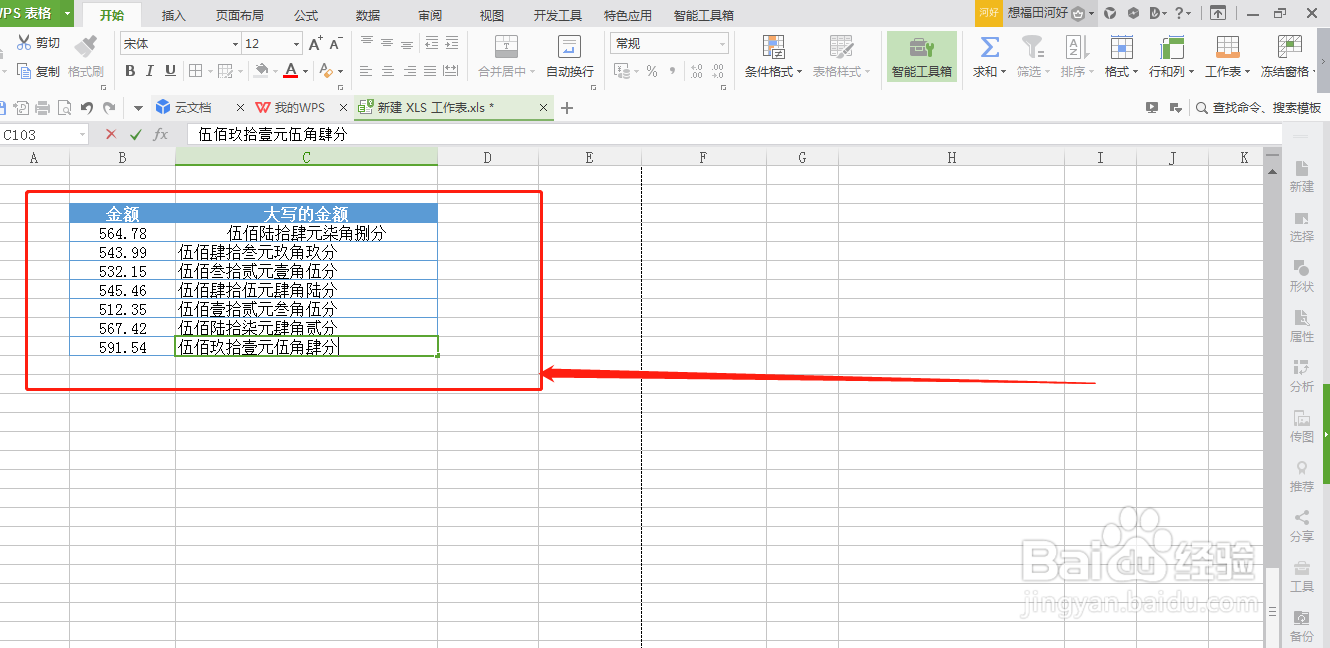Click Merge and Center (合并居中) icon

pos(507,46)
